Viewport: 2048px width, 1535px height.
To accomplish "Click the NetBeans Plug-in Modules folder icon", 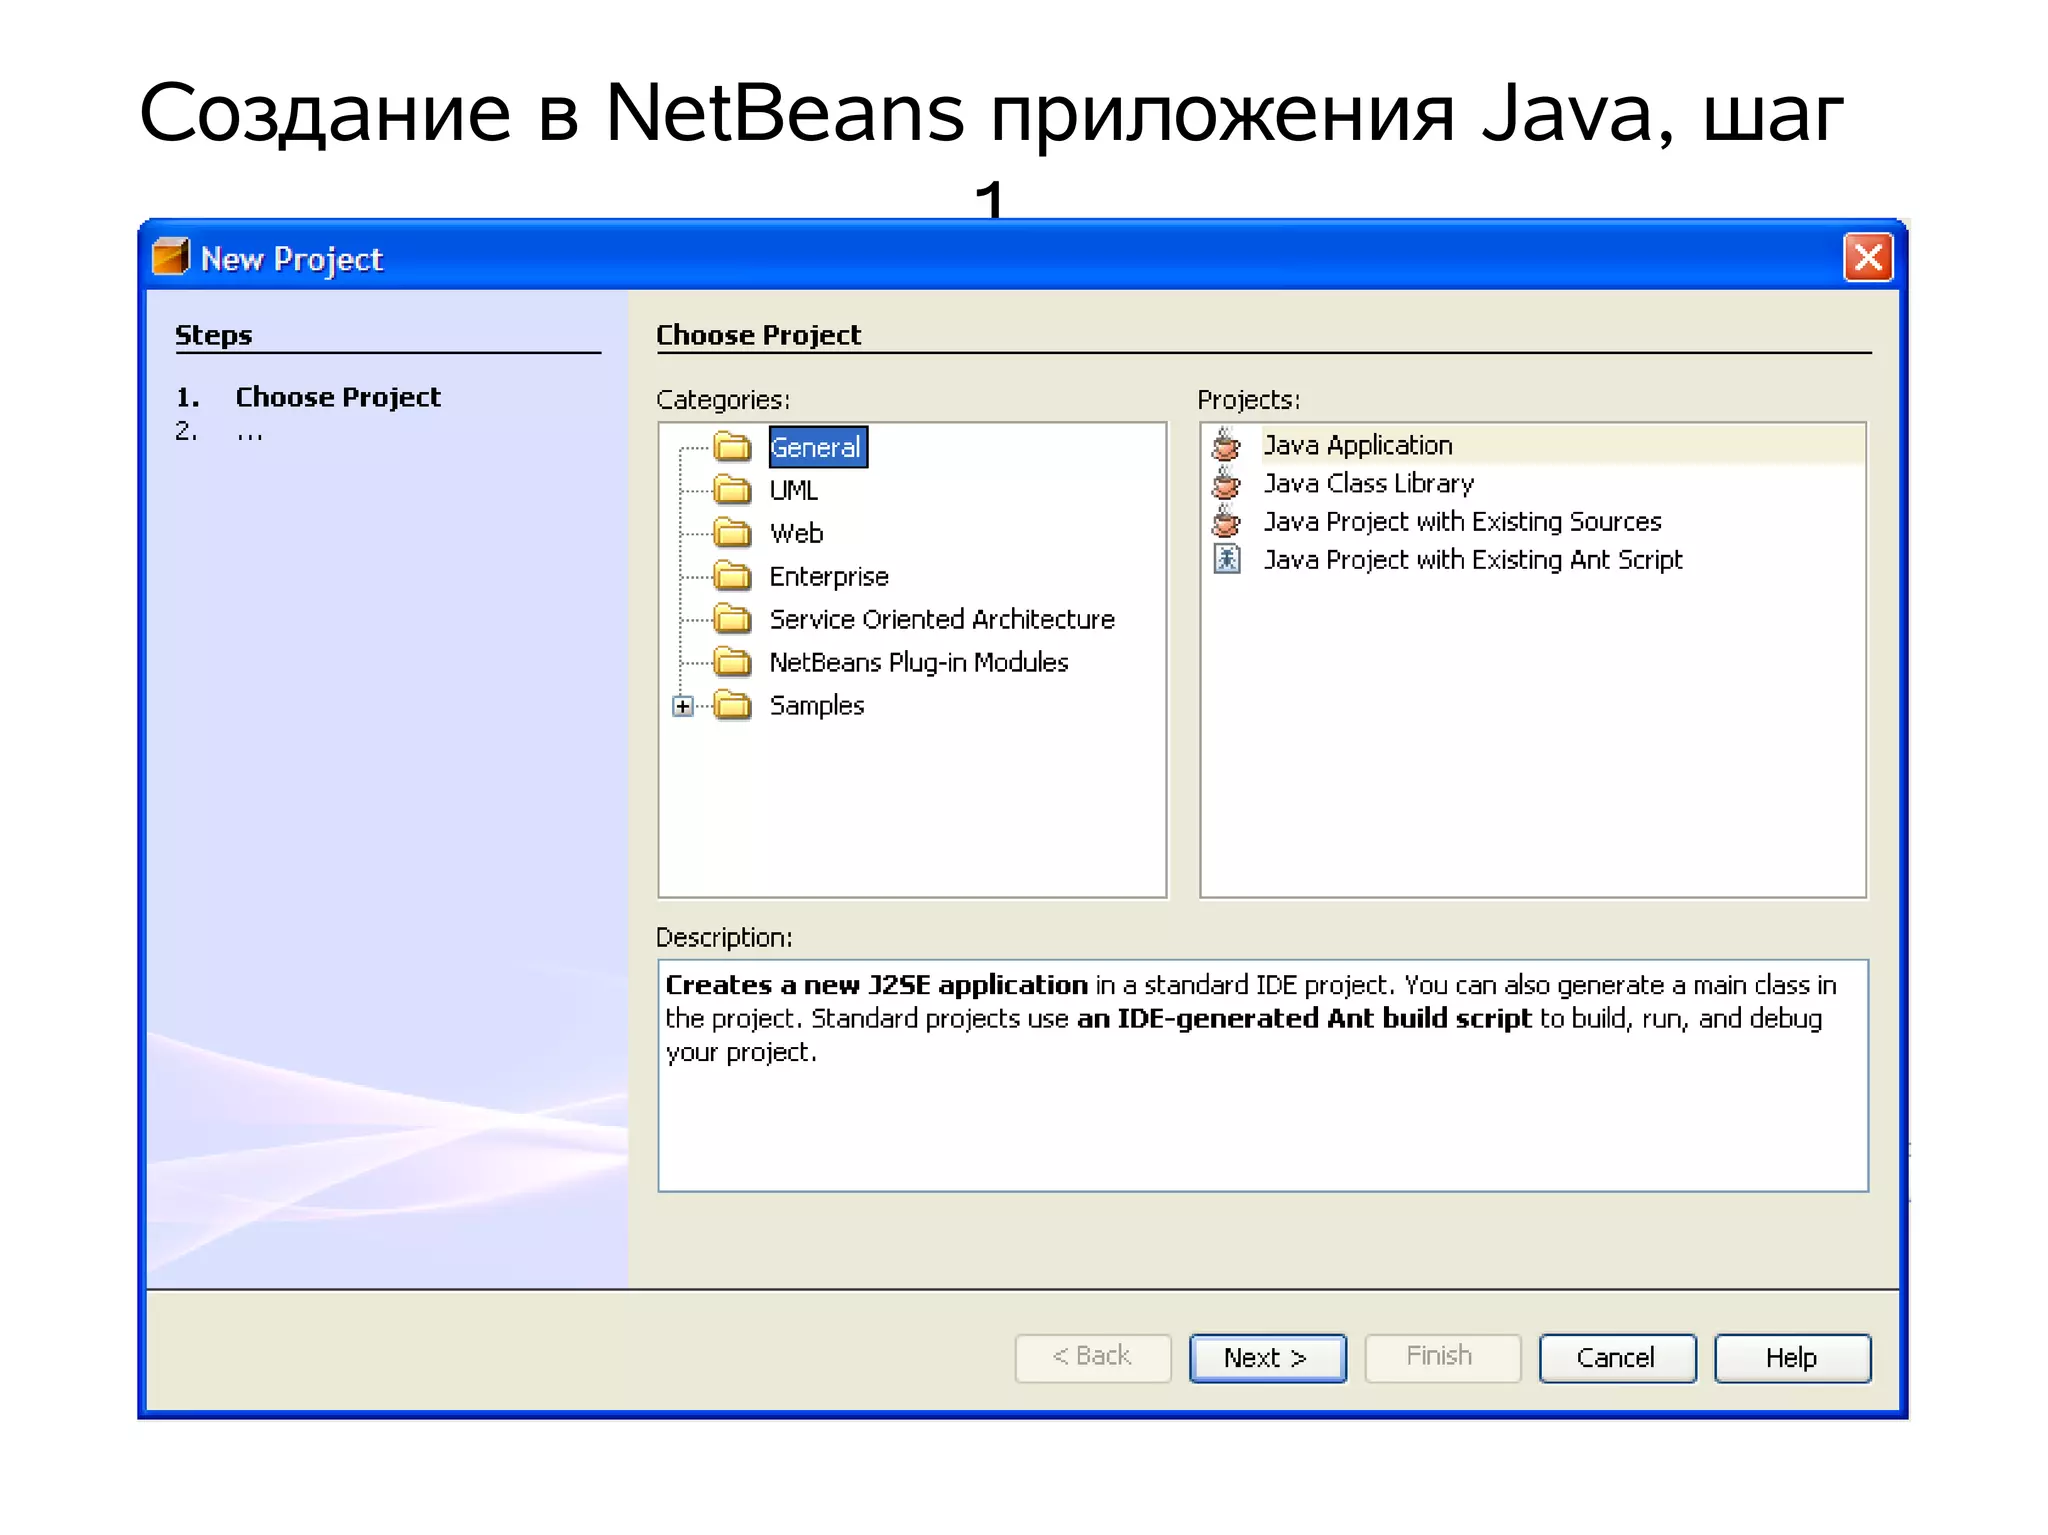I will coord(732,662).
